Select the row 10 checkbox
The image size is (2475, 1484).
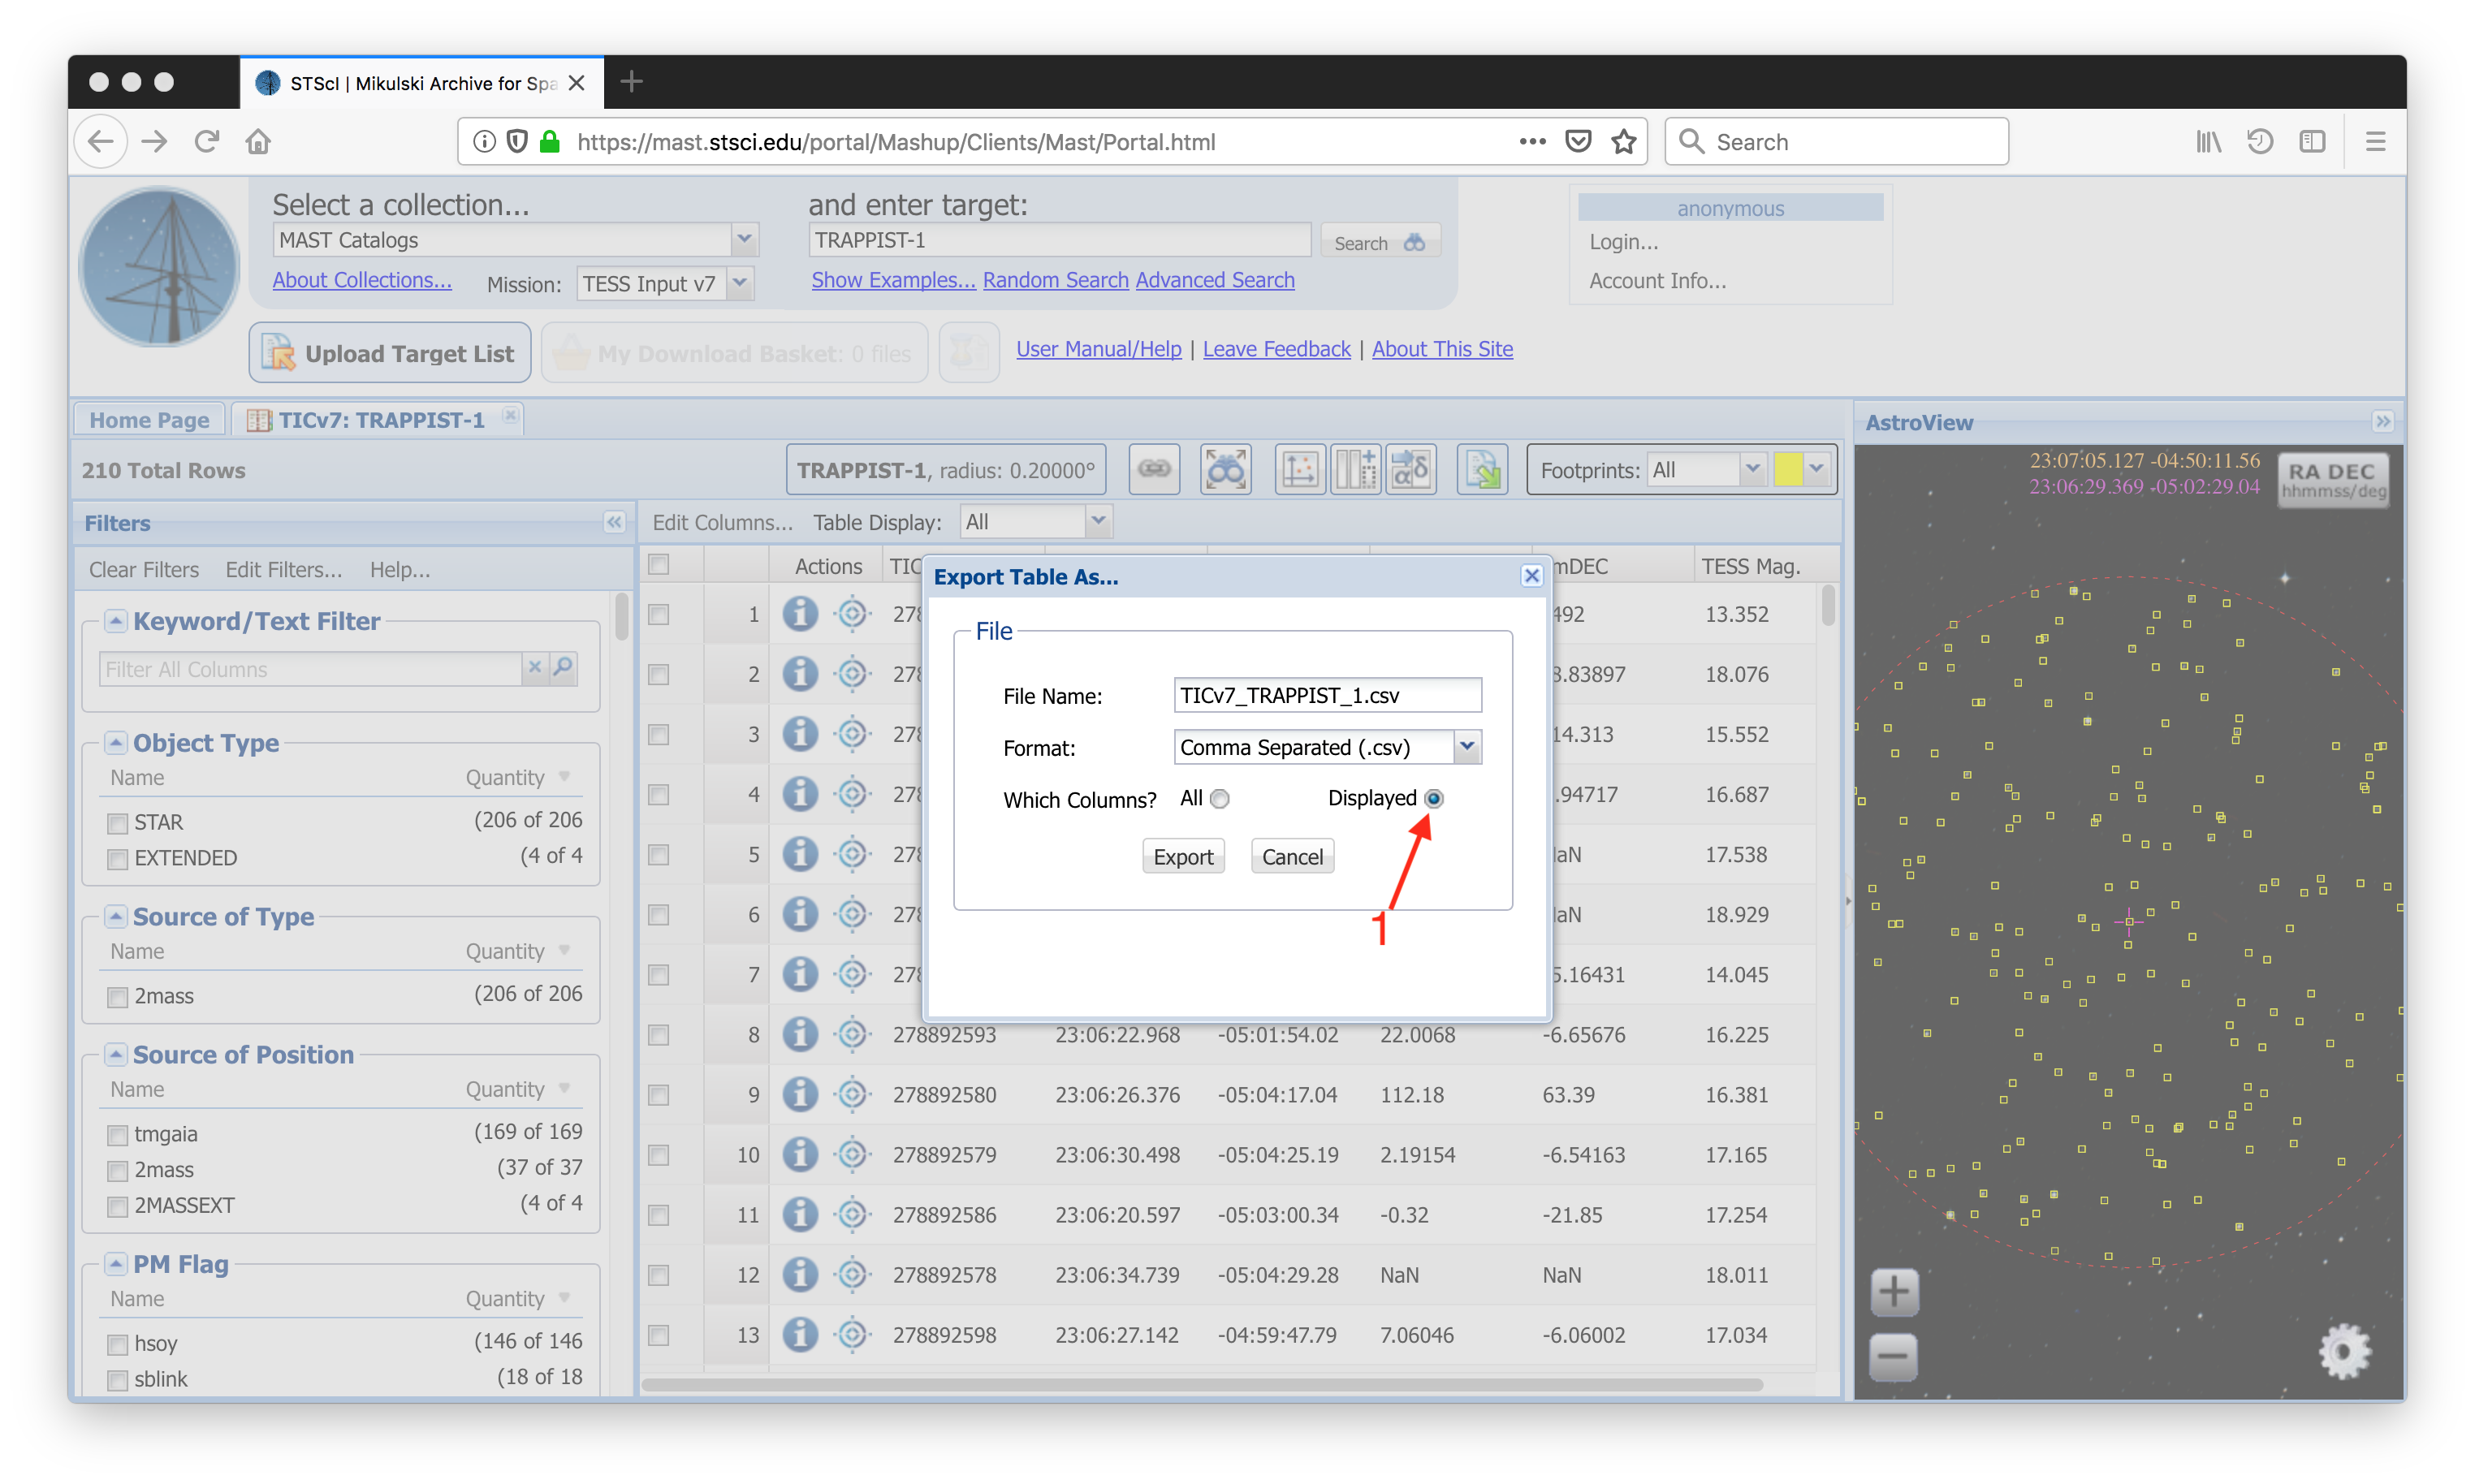(x=658, y=1155)
